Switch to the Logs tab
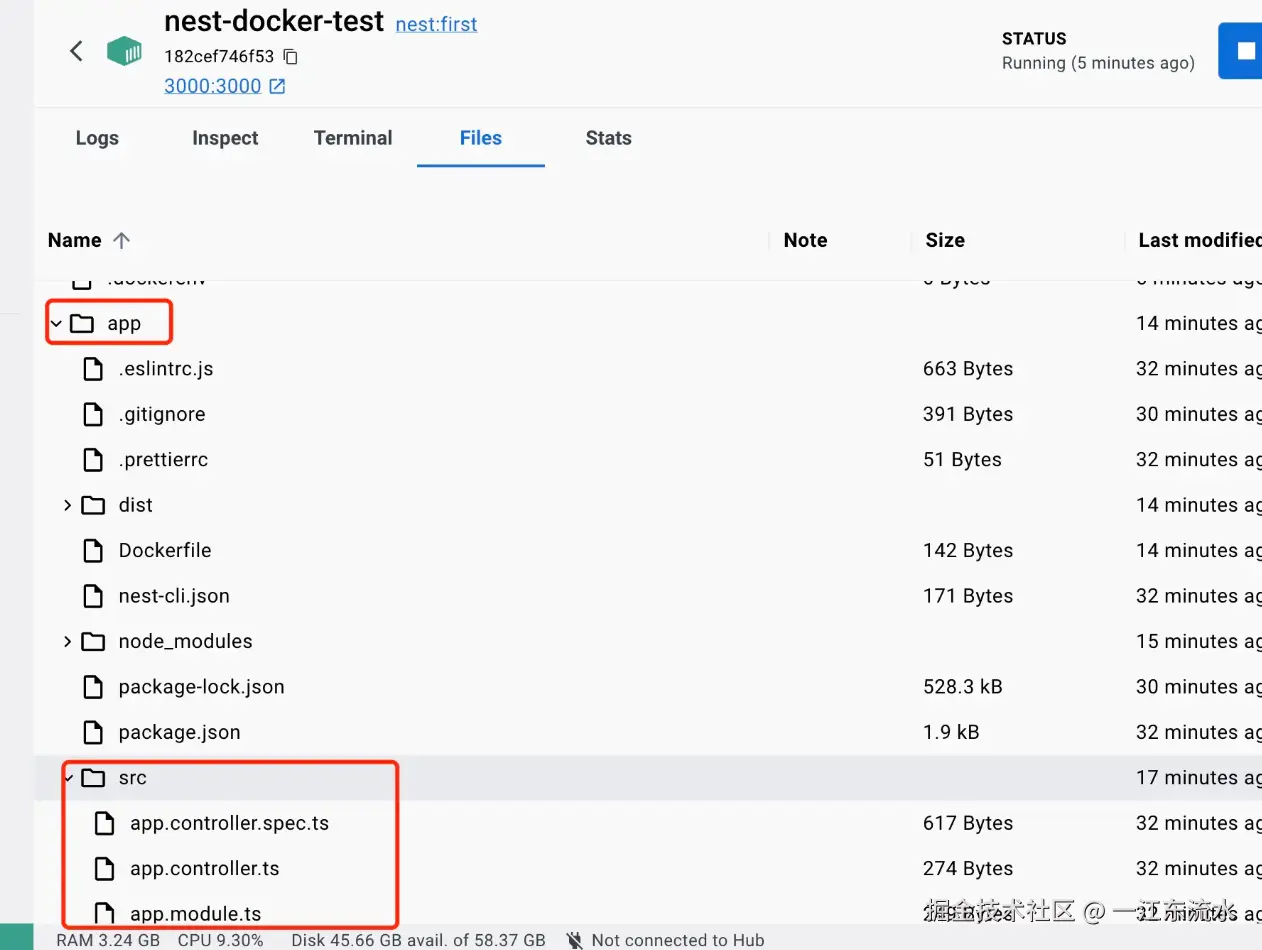The height and width of the screenshot is (950, 1262). tap(97, 139)
